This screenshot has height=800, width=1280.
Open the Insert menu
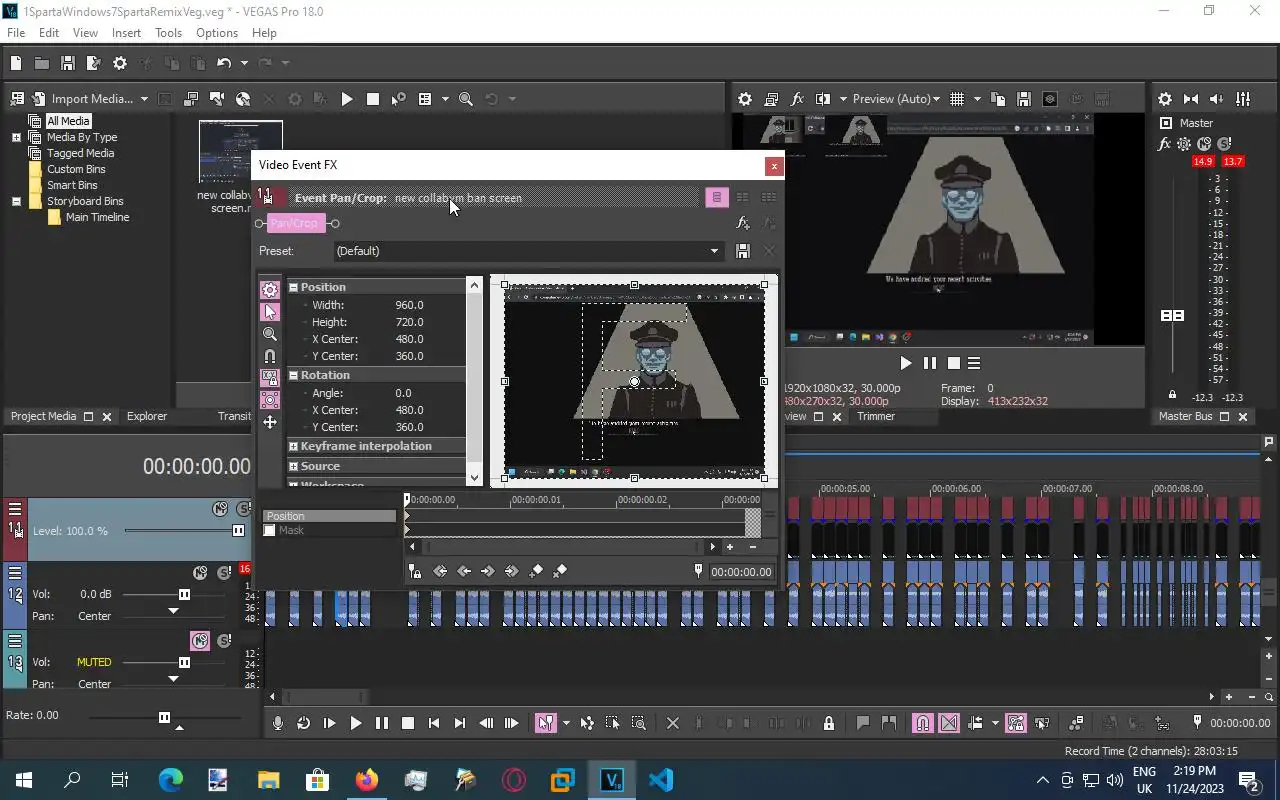pos(126,33)
